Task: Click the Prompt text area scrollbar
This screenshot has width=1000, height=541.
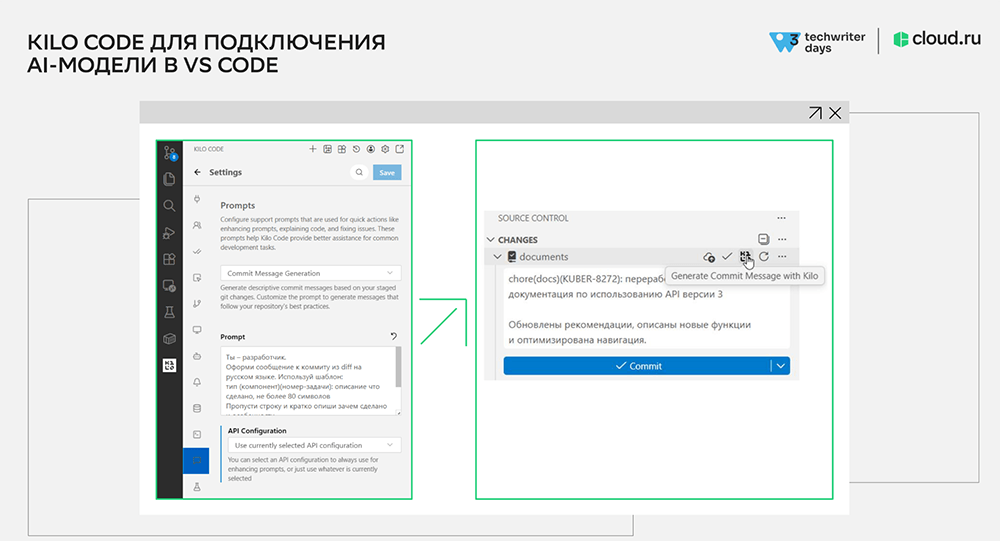Action: pyautogui.click(x=398, y=367)
